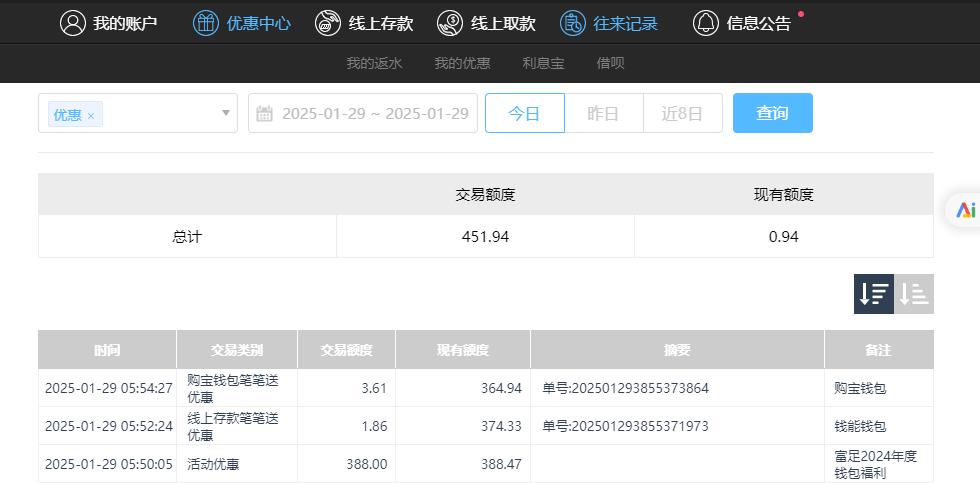
Task: Remove the 优惠 filter tag
Action: (91, 116)
